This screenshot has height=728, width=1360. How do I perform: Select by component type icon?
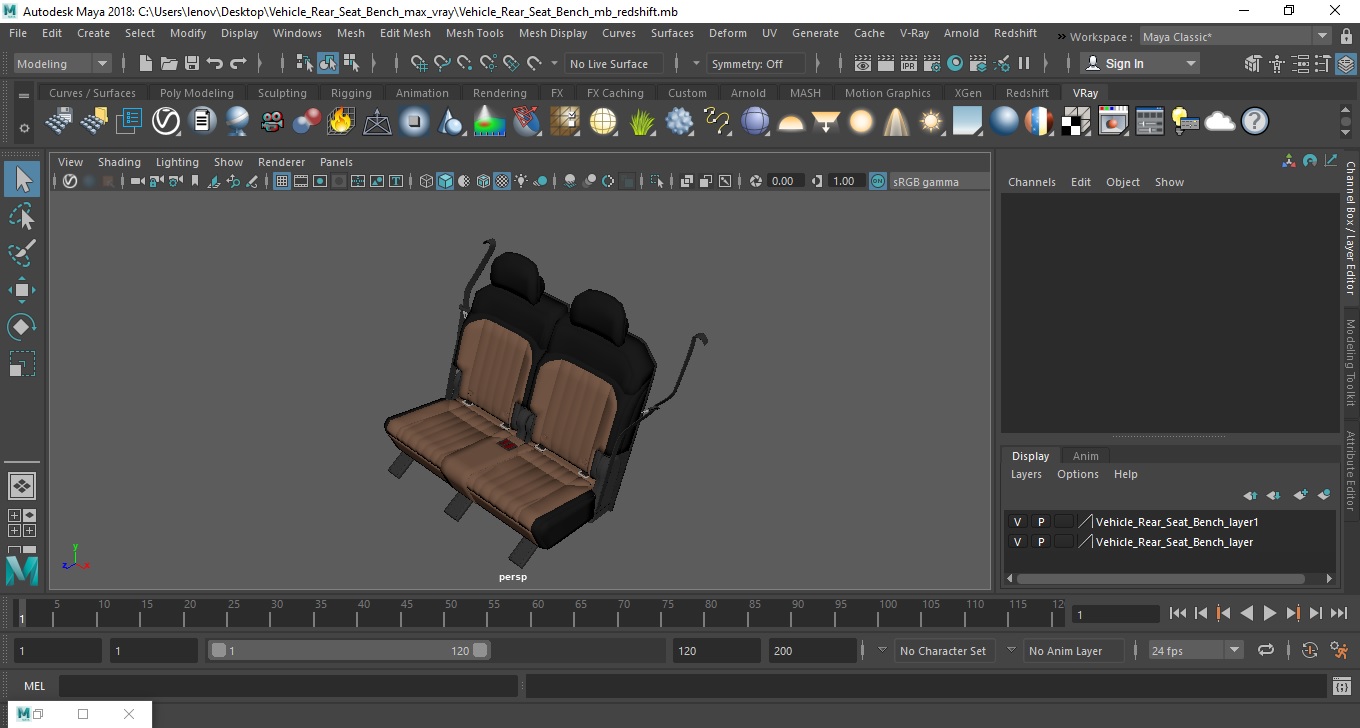click(x=351, y=63)
